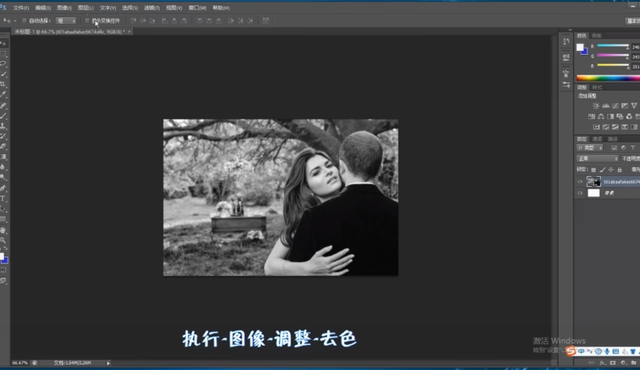Open the 图像 (Image) menu
Image resolution: width=640 pixels, height=370 pixels.
64,8
